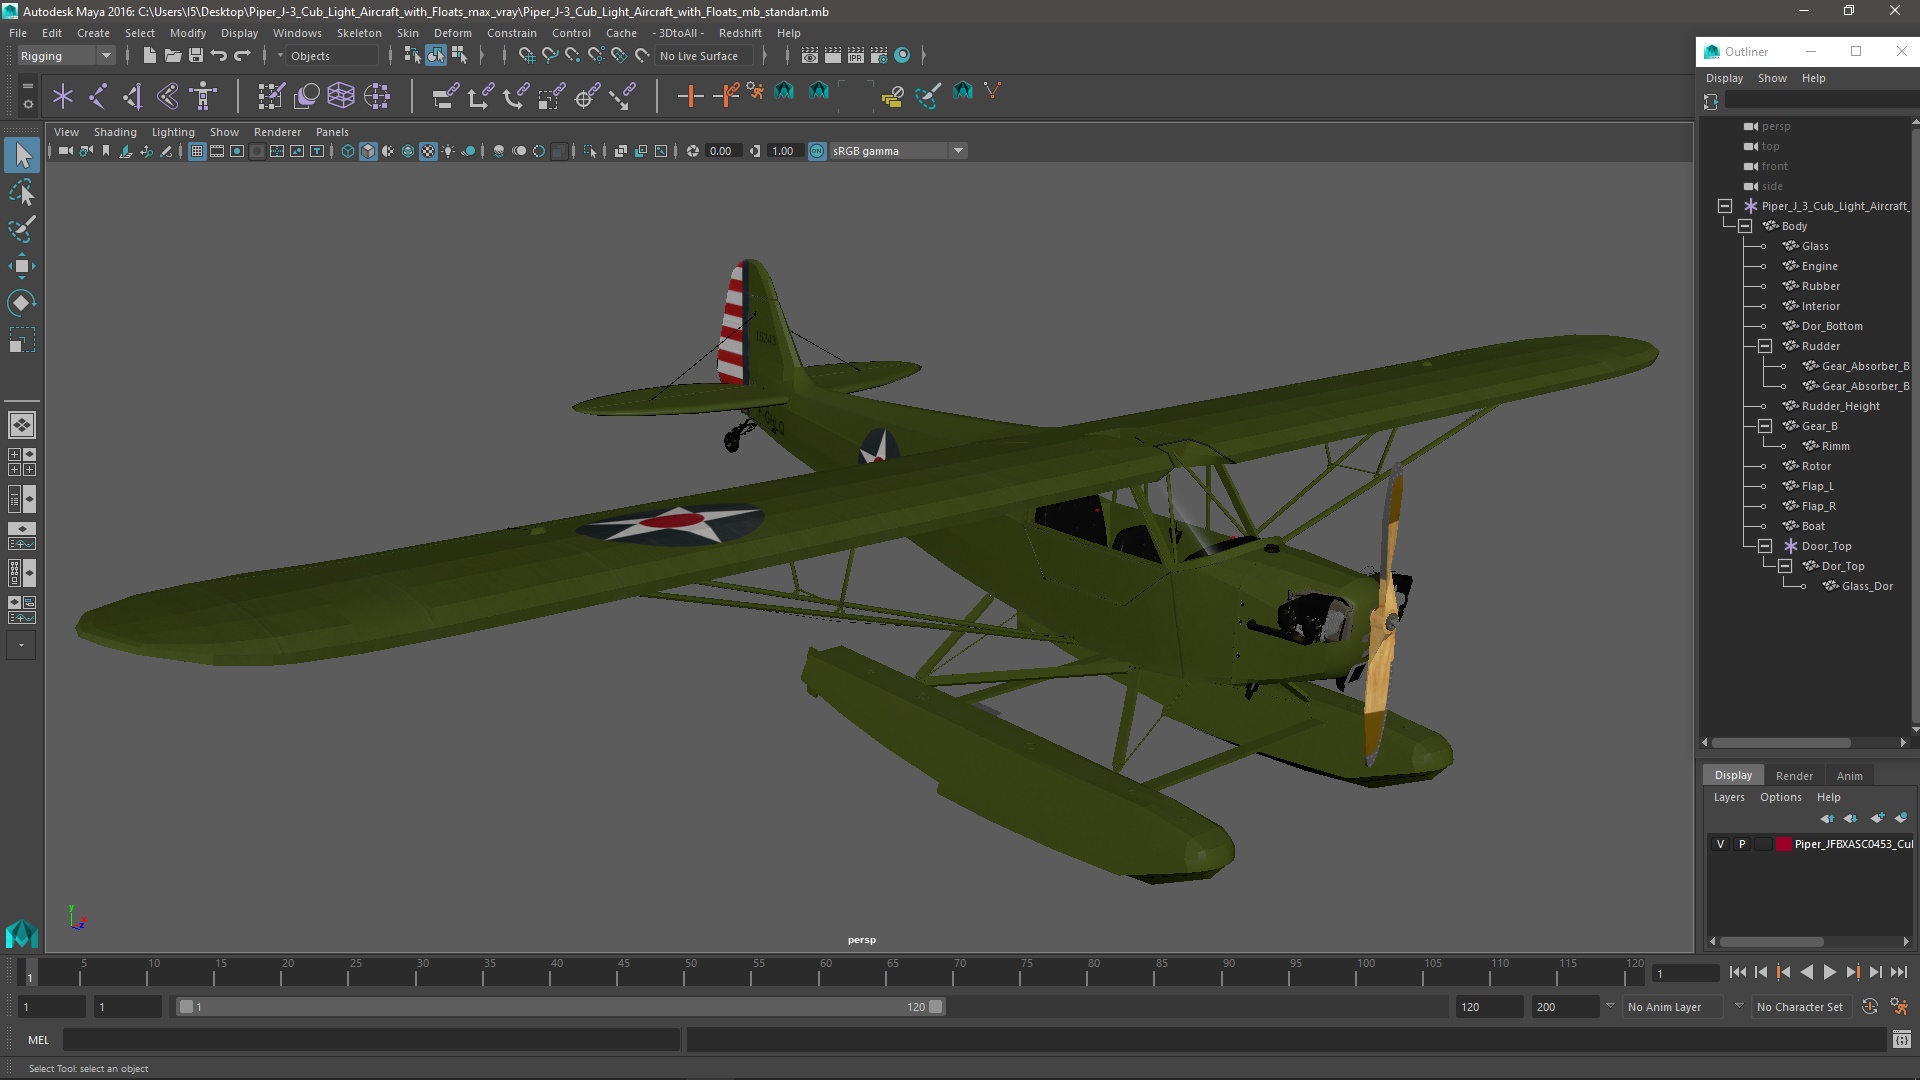Select the Rotor node in Outliner
Screen dimensions: 1920x1080
click(1816, 466)
